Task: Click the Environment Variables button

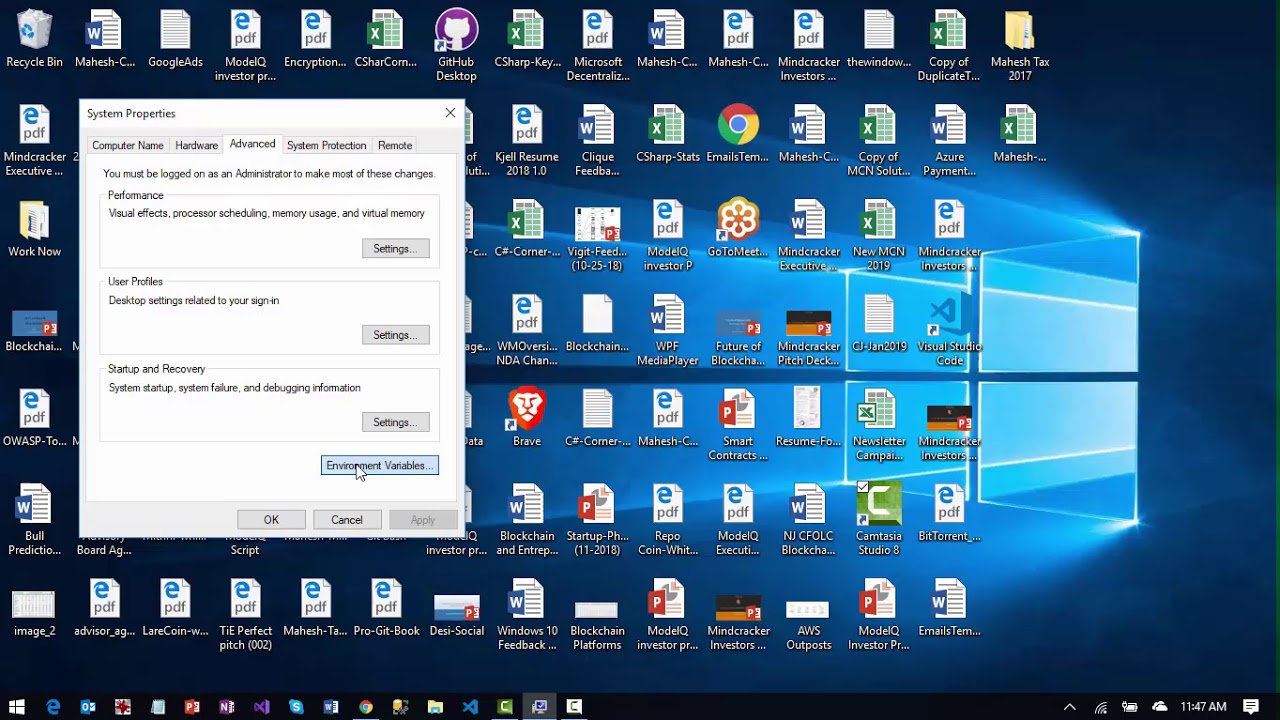Action: click(379, 466)
